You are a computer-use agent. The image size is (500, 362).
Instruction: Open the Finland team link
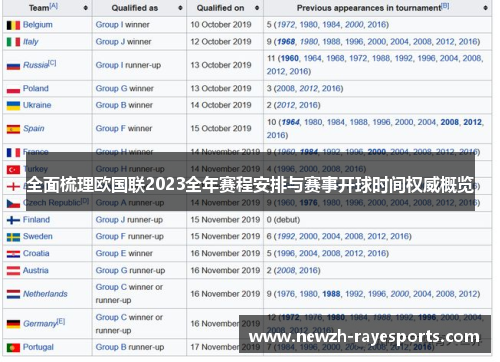click(36, 220)
